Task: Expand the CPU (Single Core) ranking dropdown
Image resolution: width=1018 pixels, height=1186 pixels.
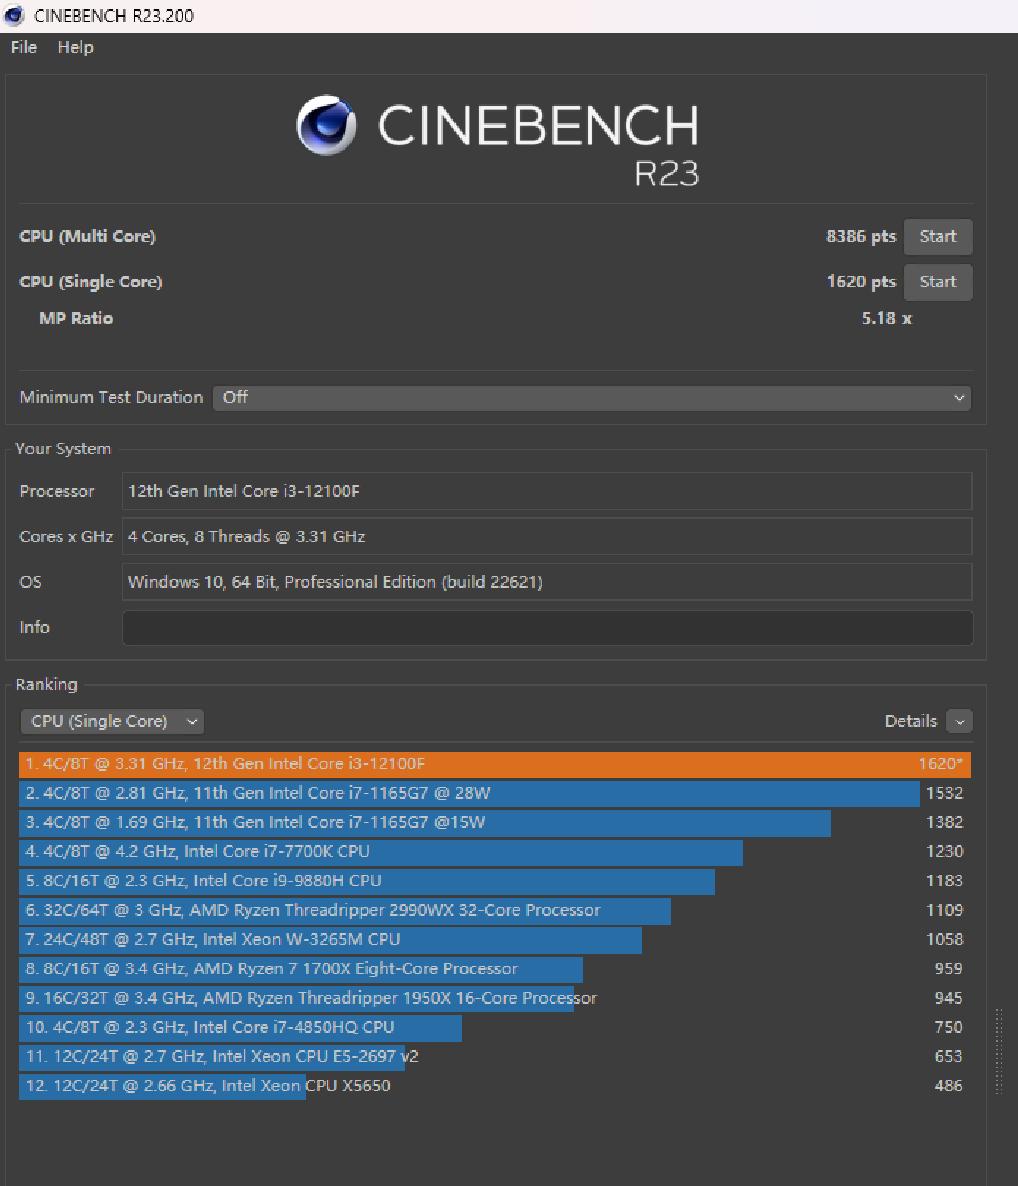Action: click(x=112, y=721)
